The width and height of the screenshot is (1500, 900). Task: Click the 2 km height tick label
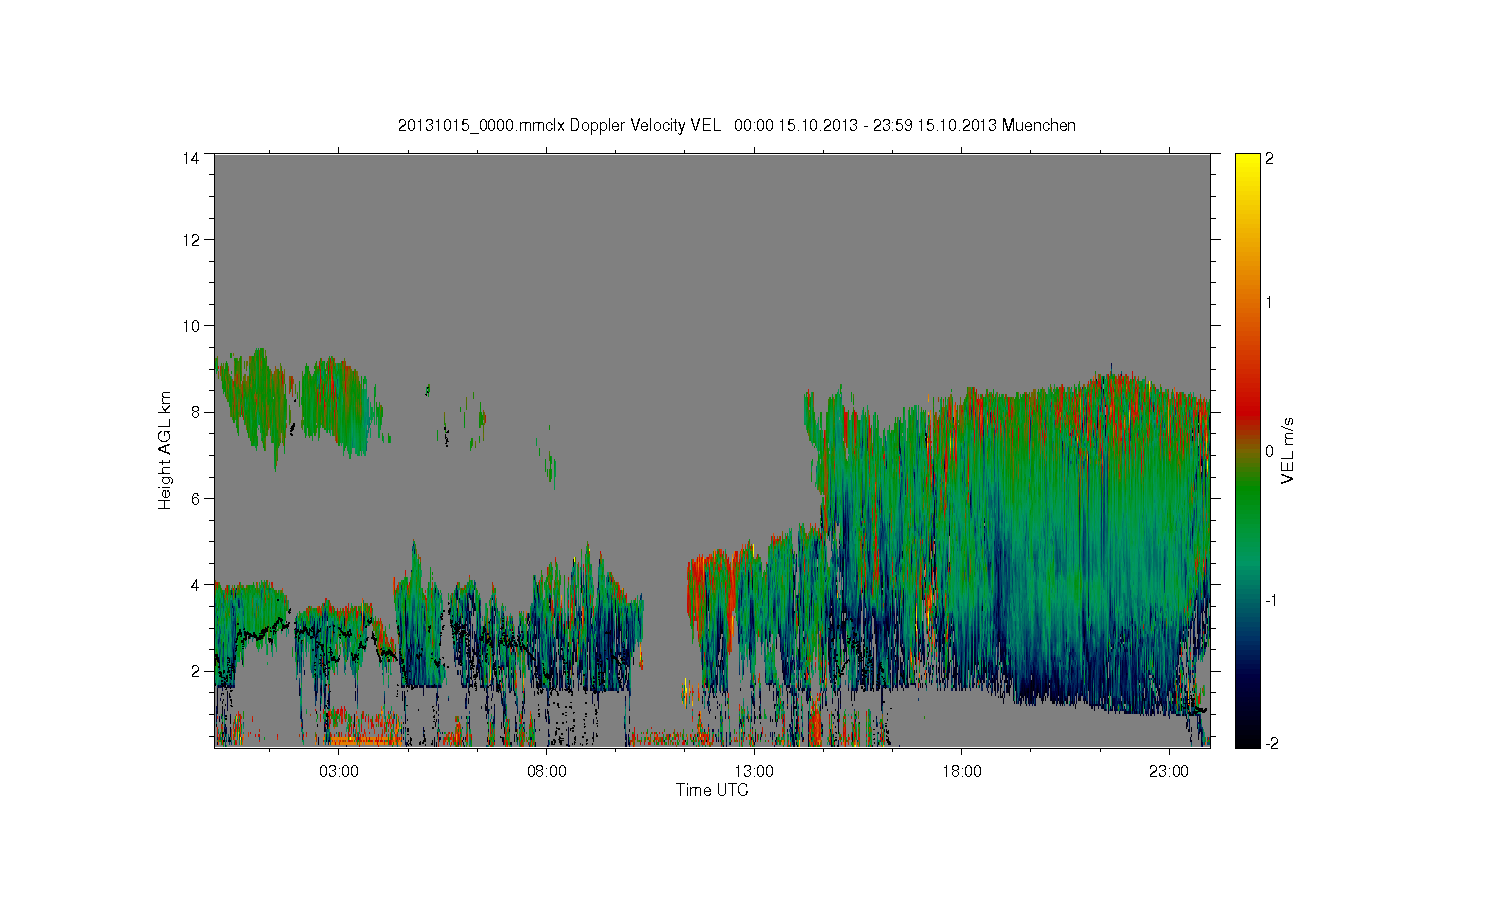coord(194,670)
